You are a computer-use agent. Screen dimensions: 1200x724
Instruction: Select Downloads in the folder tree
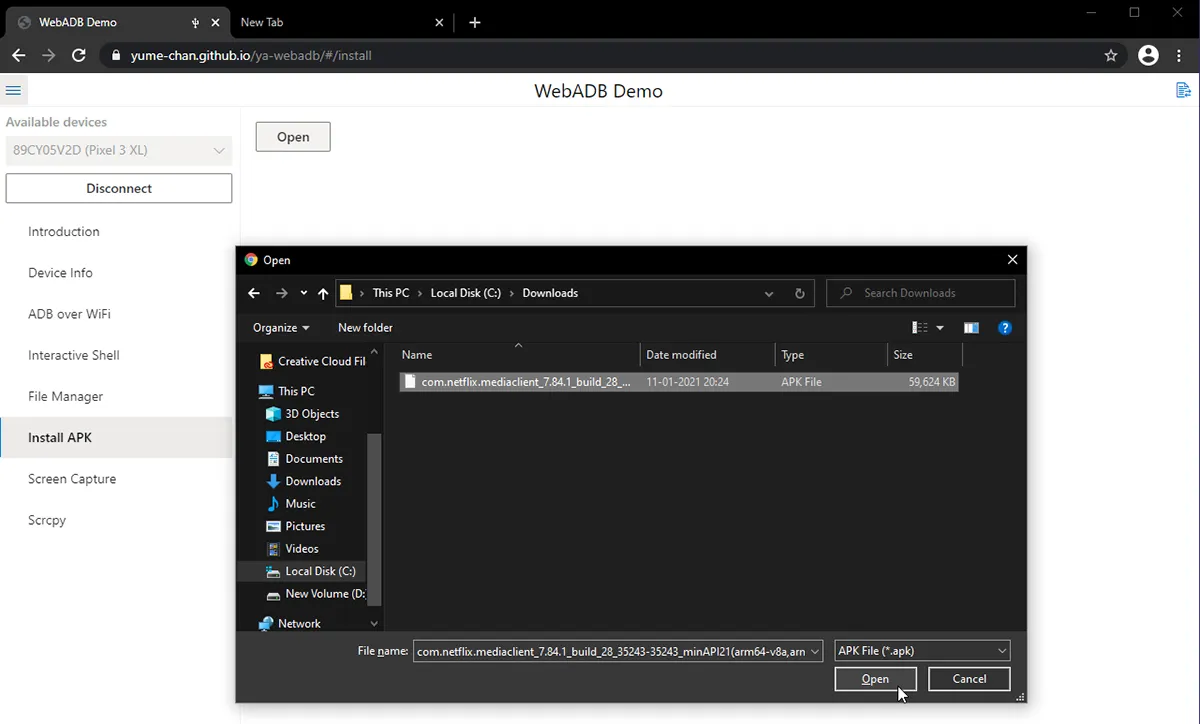click(x=311, y=481)
